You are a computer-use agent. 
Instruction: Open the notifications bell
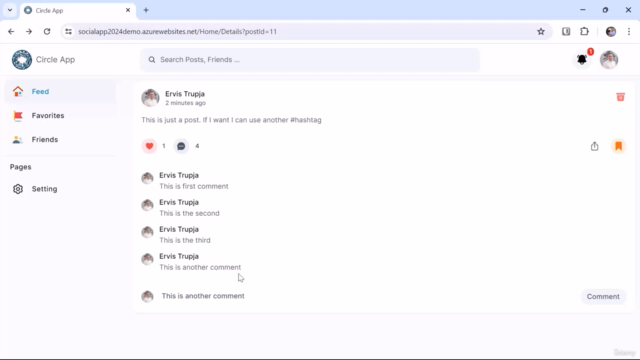pyautogui.click(x=582, y=60)
